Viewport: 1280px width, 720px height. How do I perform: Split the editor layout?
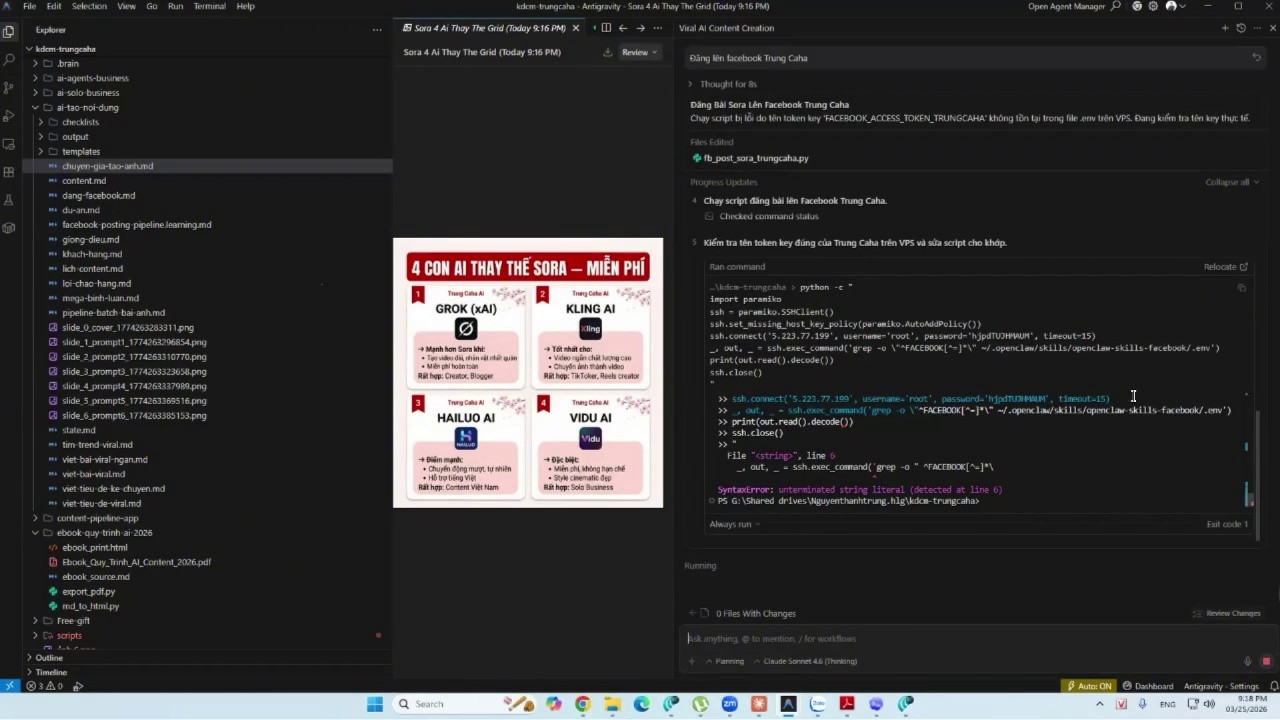tap(606, 28)
